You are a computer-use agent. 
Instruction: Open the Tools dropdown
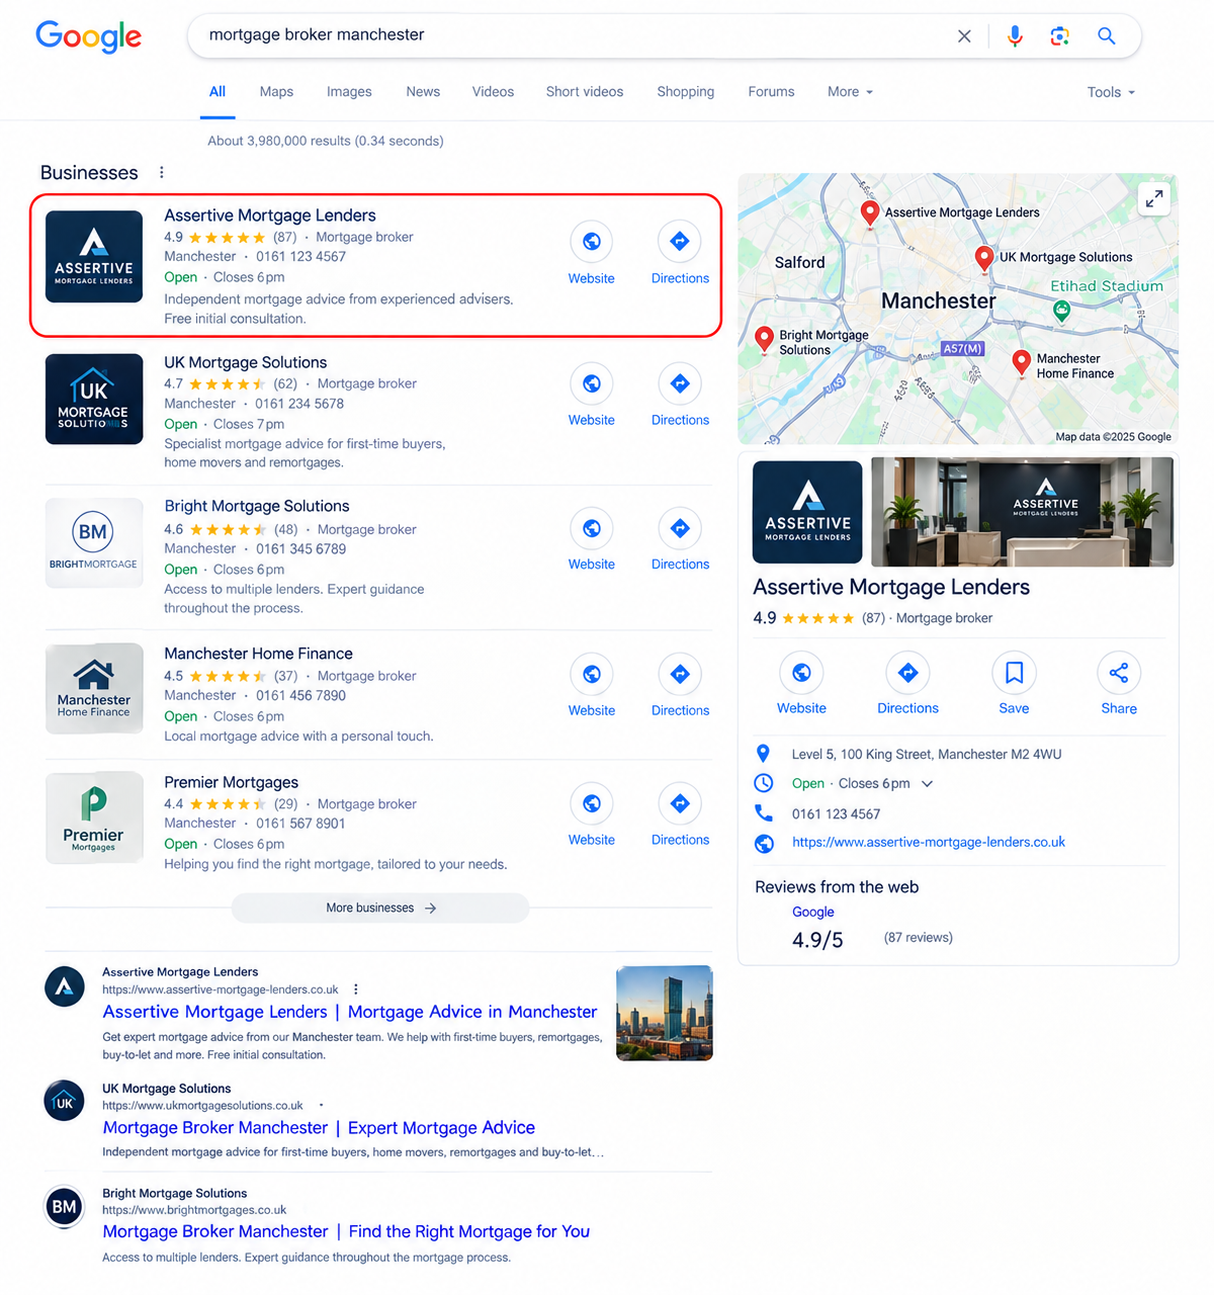tap(1111, 92)
